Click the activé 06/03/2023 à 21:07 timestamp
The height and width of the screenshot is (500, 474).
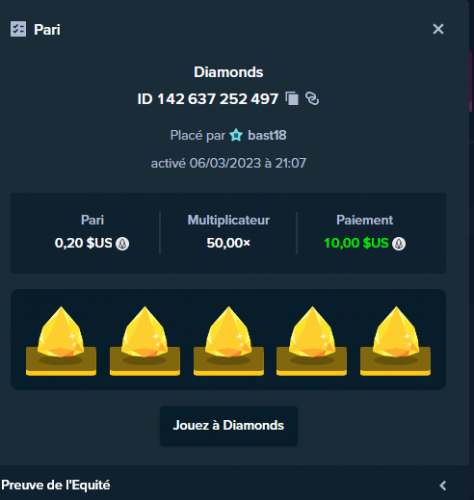(x=228, y=163)
